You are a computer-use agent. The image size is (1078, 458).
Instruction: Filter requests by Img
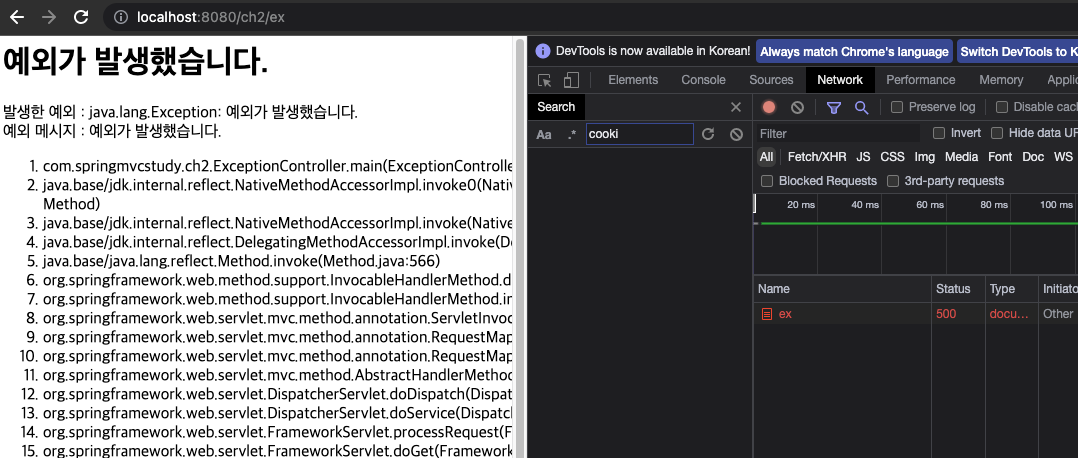click(925, 157)
